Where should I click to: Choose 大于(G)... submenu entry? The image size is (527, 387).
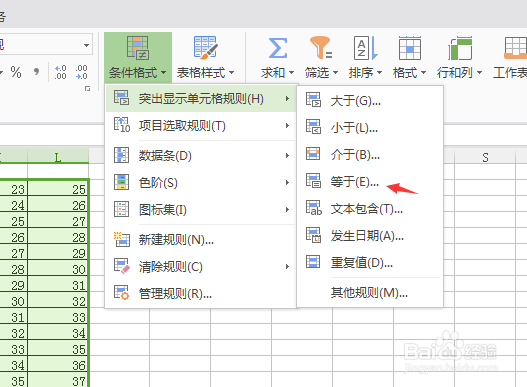point(370,101)
